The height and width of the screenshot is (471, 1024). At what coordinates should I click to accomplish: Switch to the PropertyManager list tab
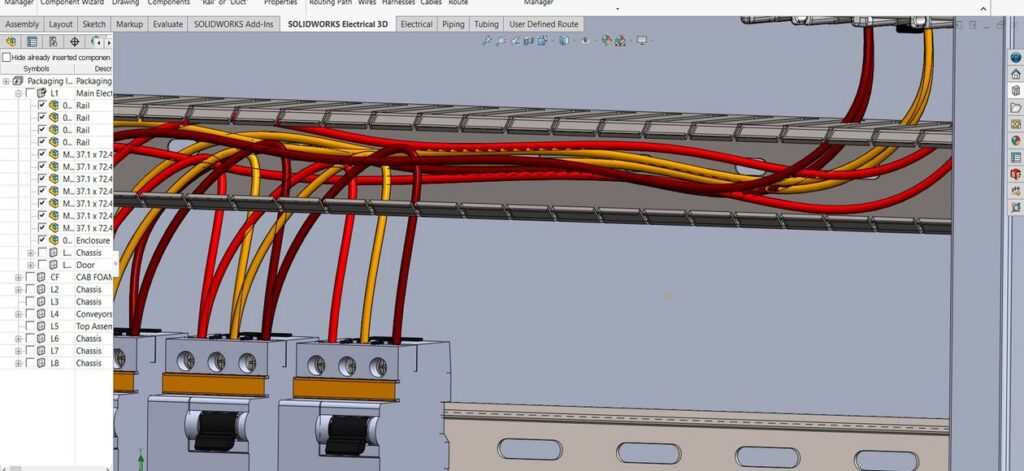tap(32, 42)
